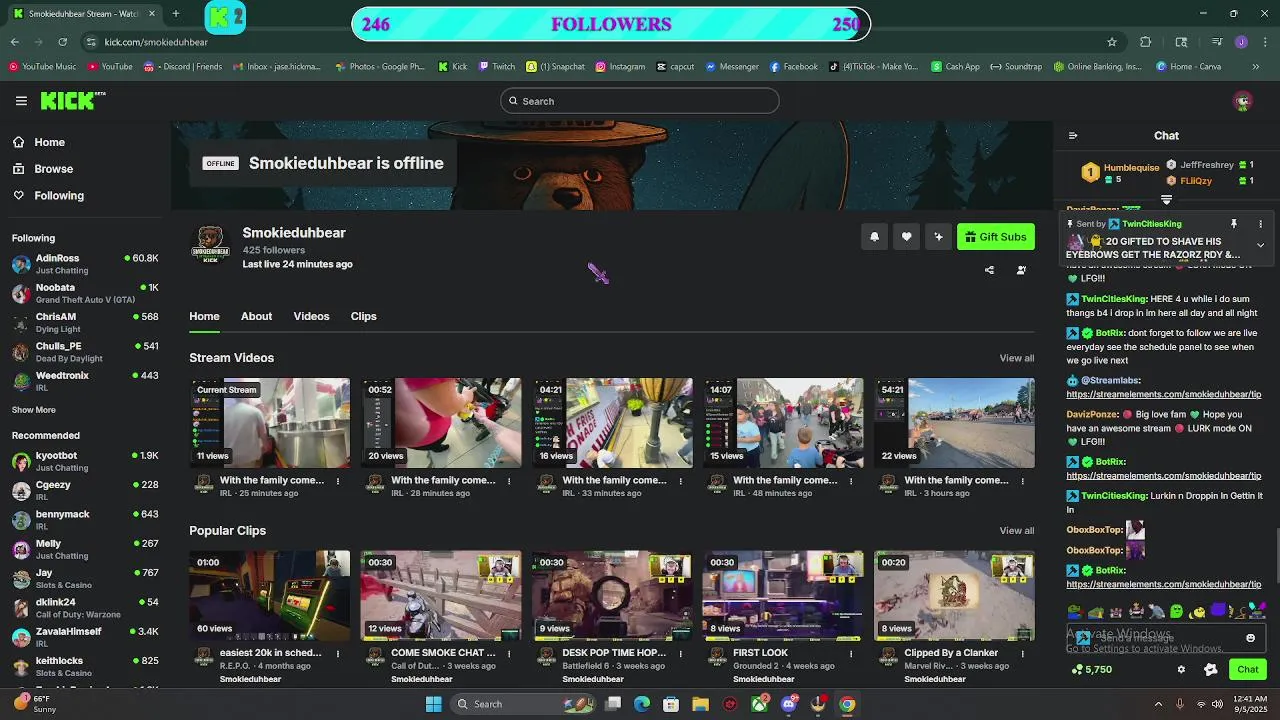Viewport: 1280px width, 720px height.
Task: Click the Smokieduhbear channel avatar
Action: (210, 243)
